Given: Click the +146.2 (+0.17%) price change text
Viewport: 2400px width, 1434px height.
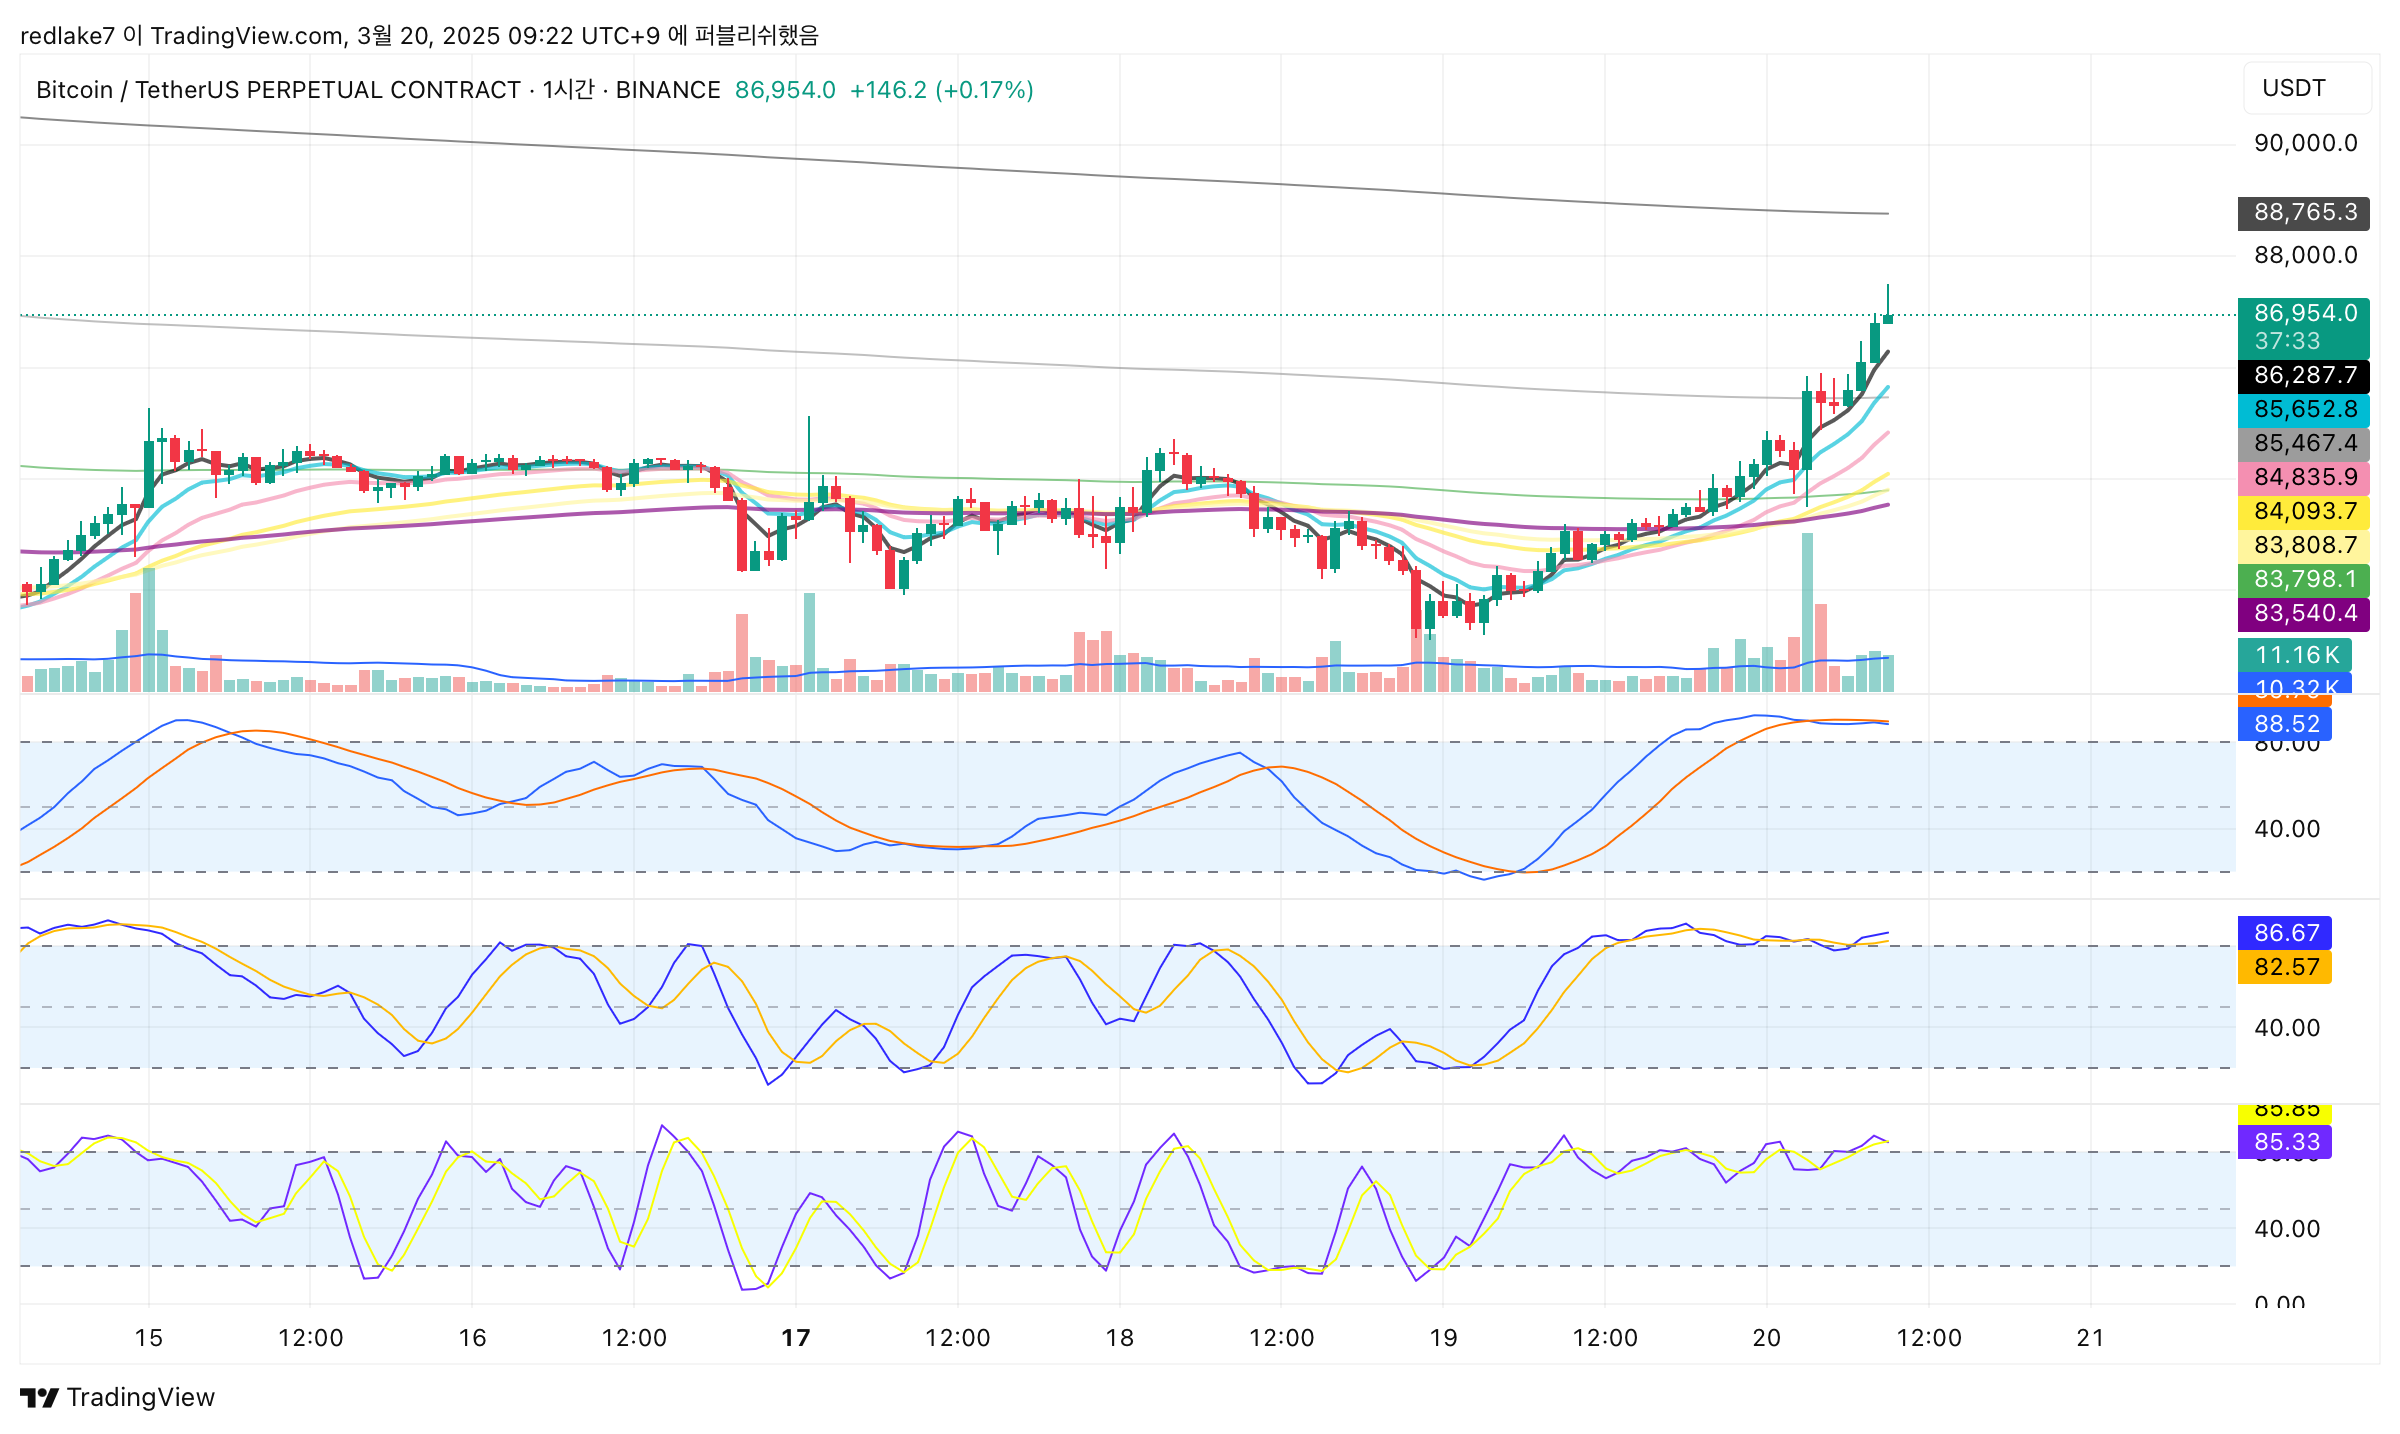Looking at the screenshot, I should pos(941,90).
